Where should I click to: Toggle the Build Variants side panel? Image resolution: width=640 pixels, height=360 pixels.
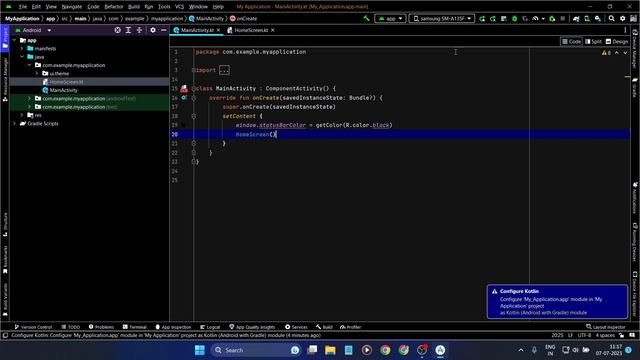(5, 300)
